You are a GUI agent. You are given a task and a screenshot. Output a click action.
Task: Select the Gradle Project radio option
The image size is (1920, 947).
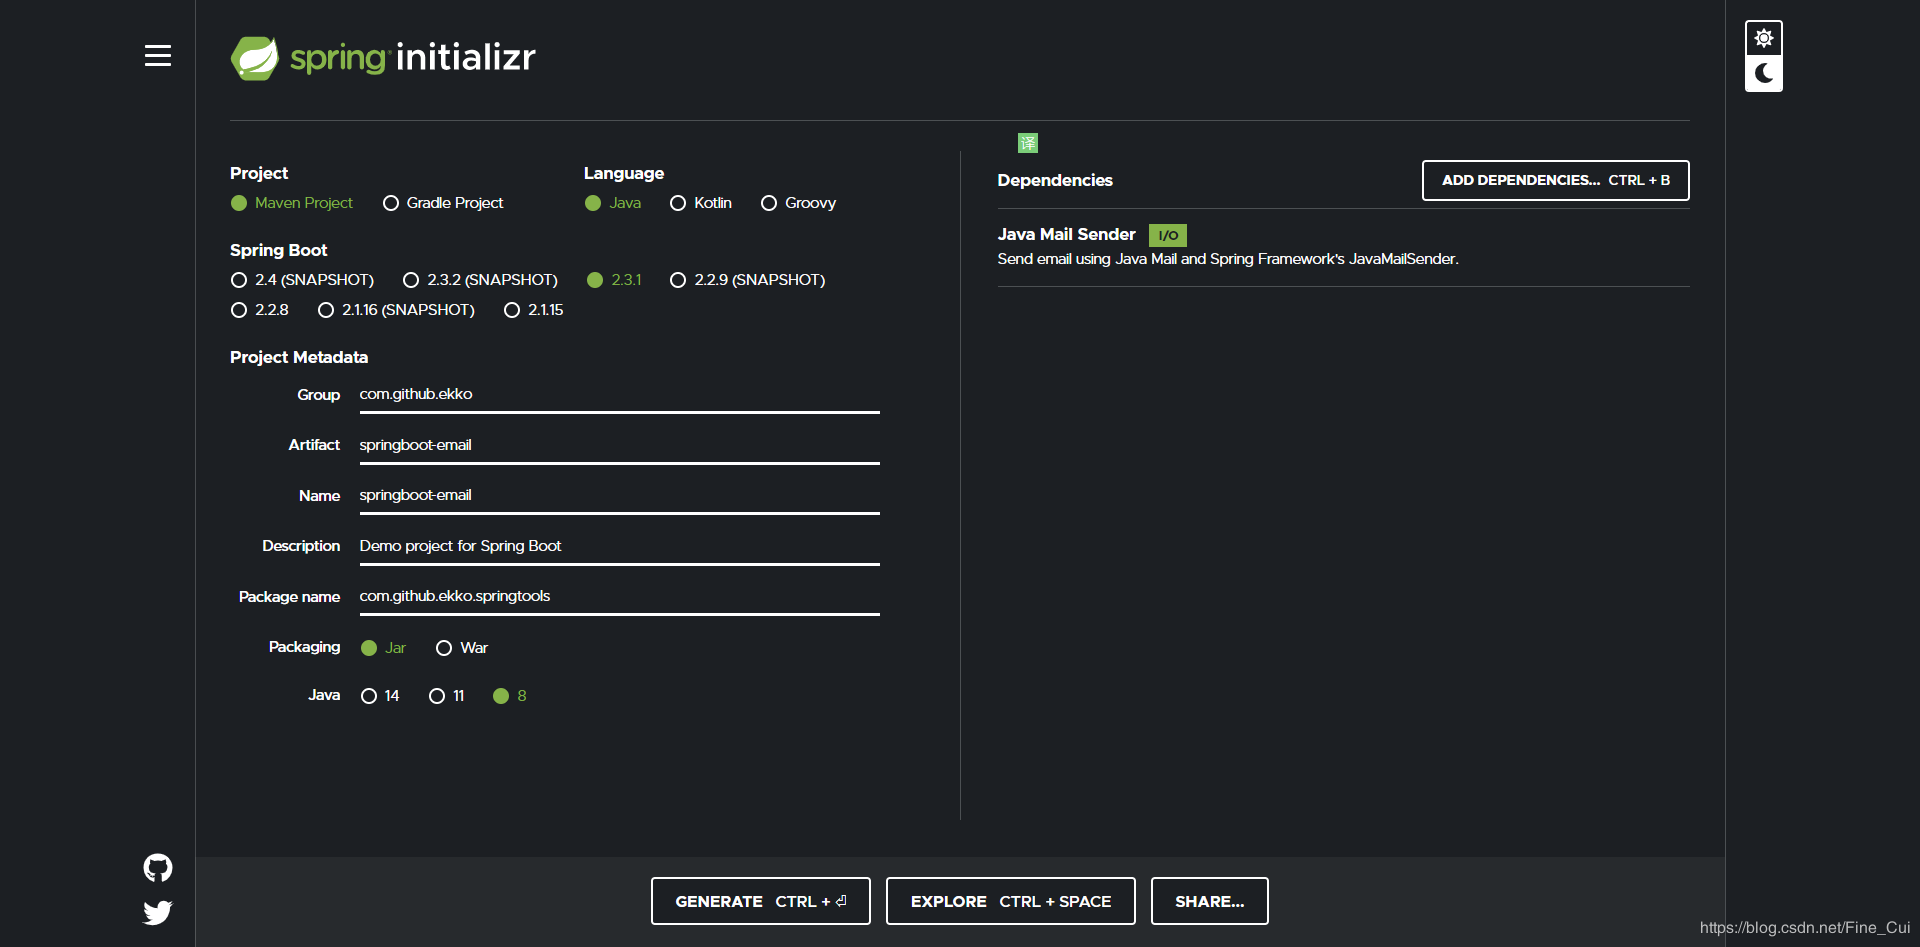pyautogui.click(x=443, y=203)
